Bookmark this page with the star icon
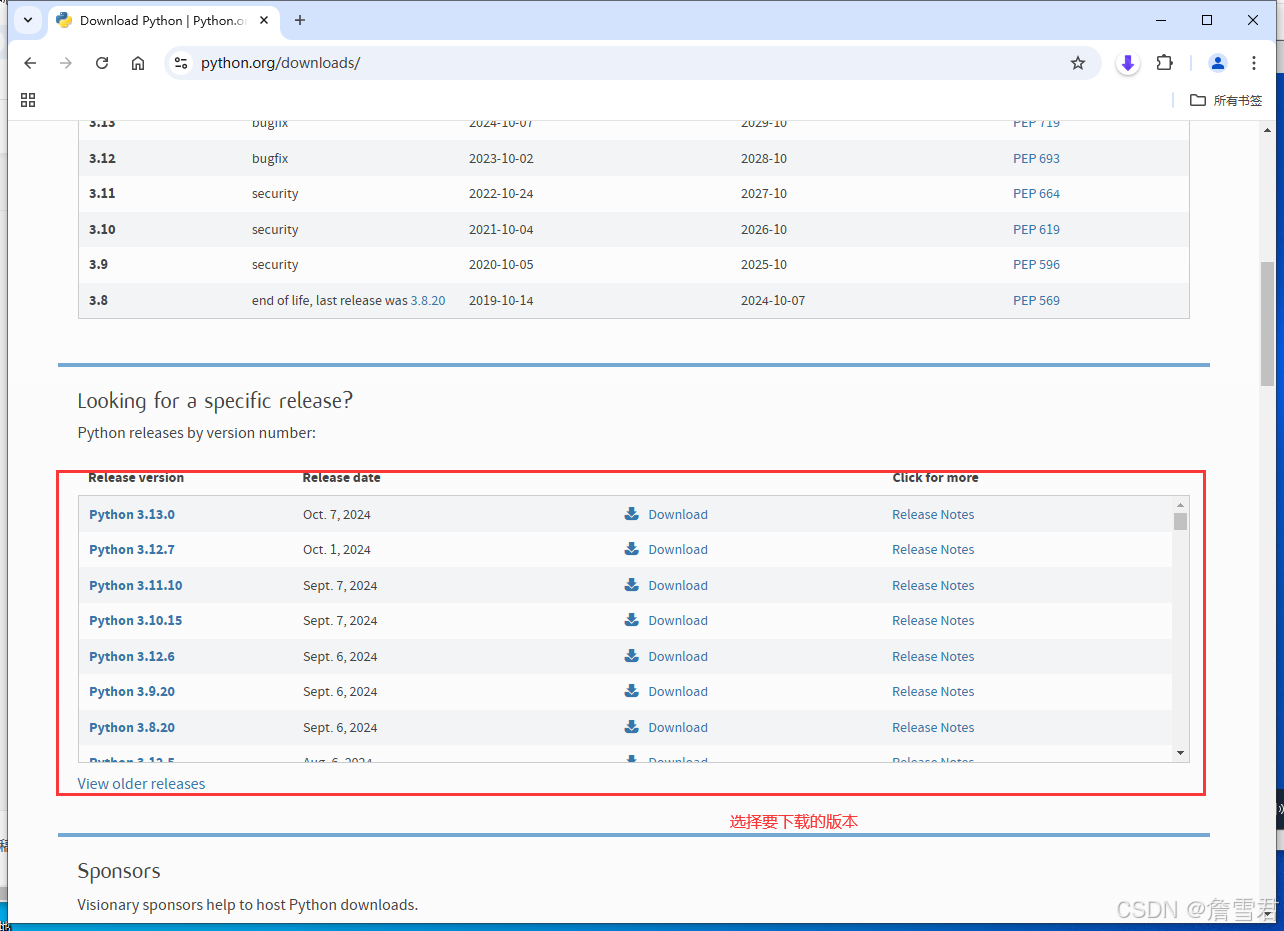Image resolution: width=1284 pixels, height=931 pixels. tap(1078, 63)
